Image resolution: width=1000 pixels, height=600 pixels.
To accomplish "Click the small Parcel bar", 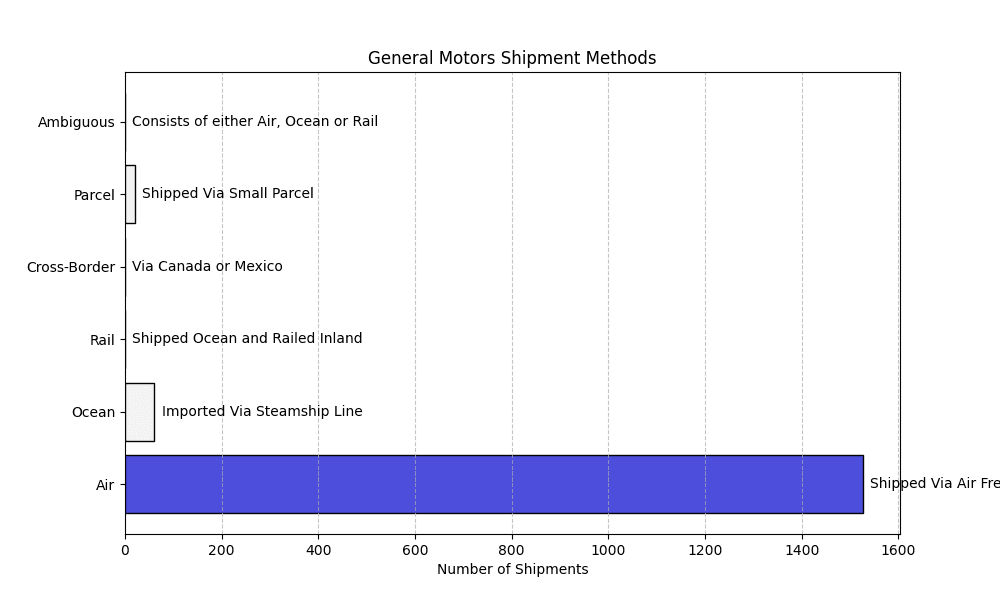I will point(130,194).
